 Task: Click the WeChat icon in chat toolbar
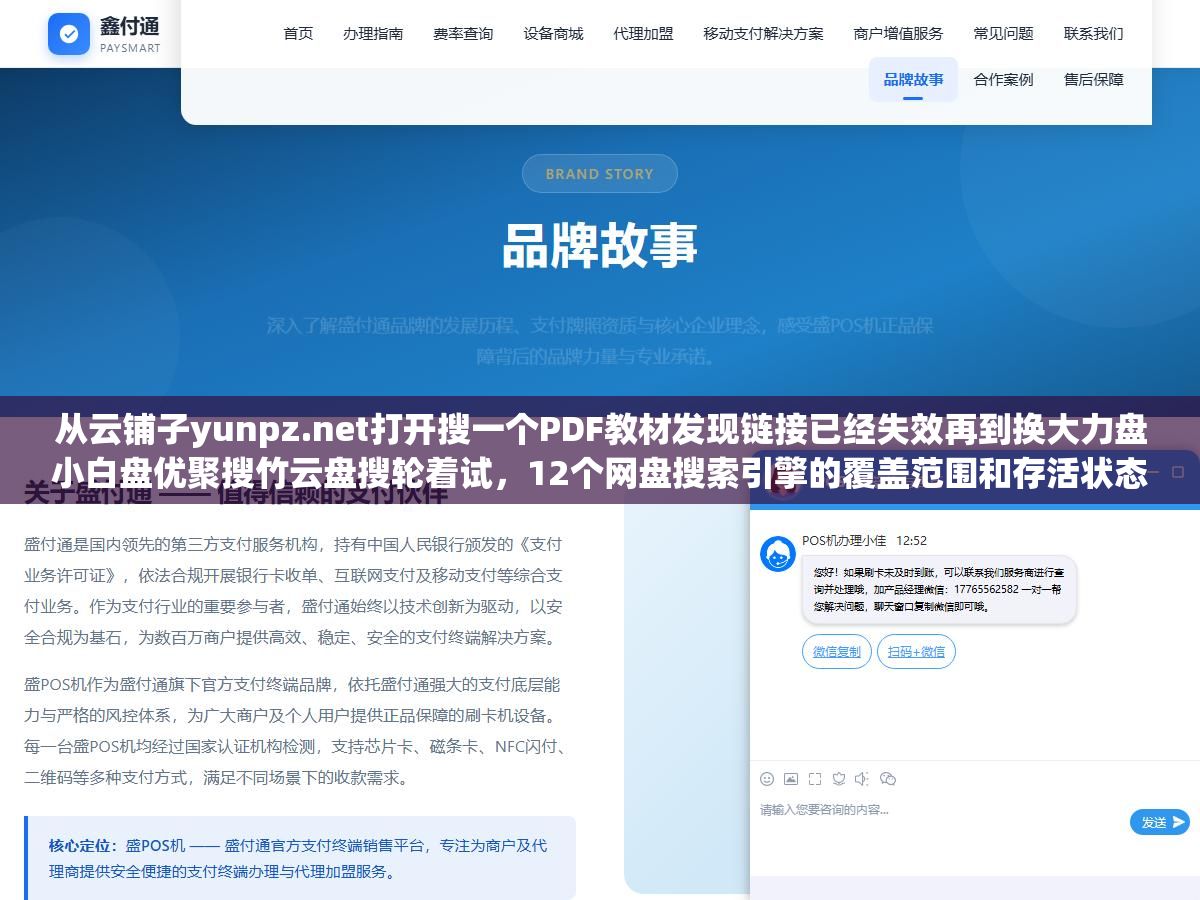[x=888, y=778]
